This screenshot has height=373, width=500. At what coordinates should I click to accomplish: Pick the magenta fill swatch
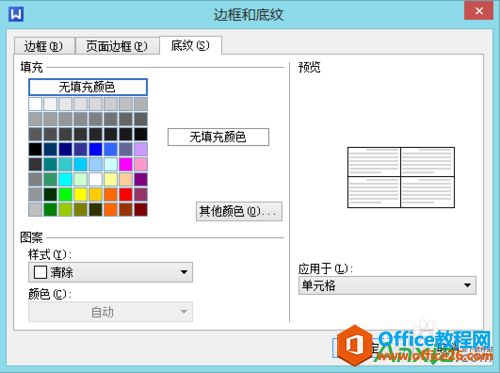[126, 164]
